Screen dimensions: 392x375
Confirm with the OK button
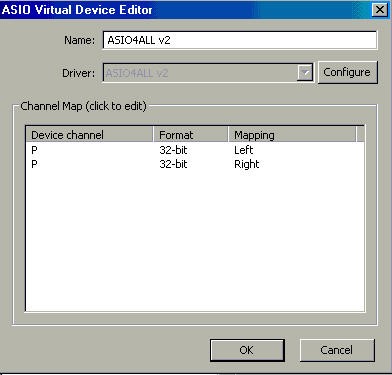click(x=247, y=350)
